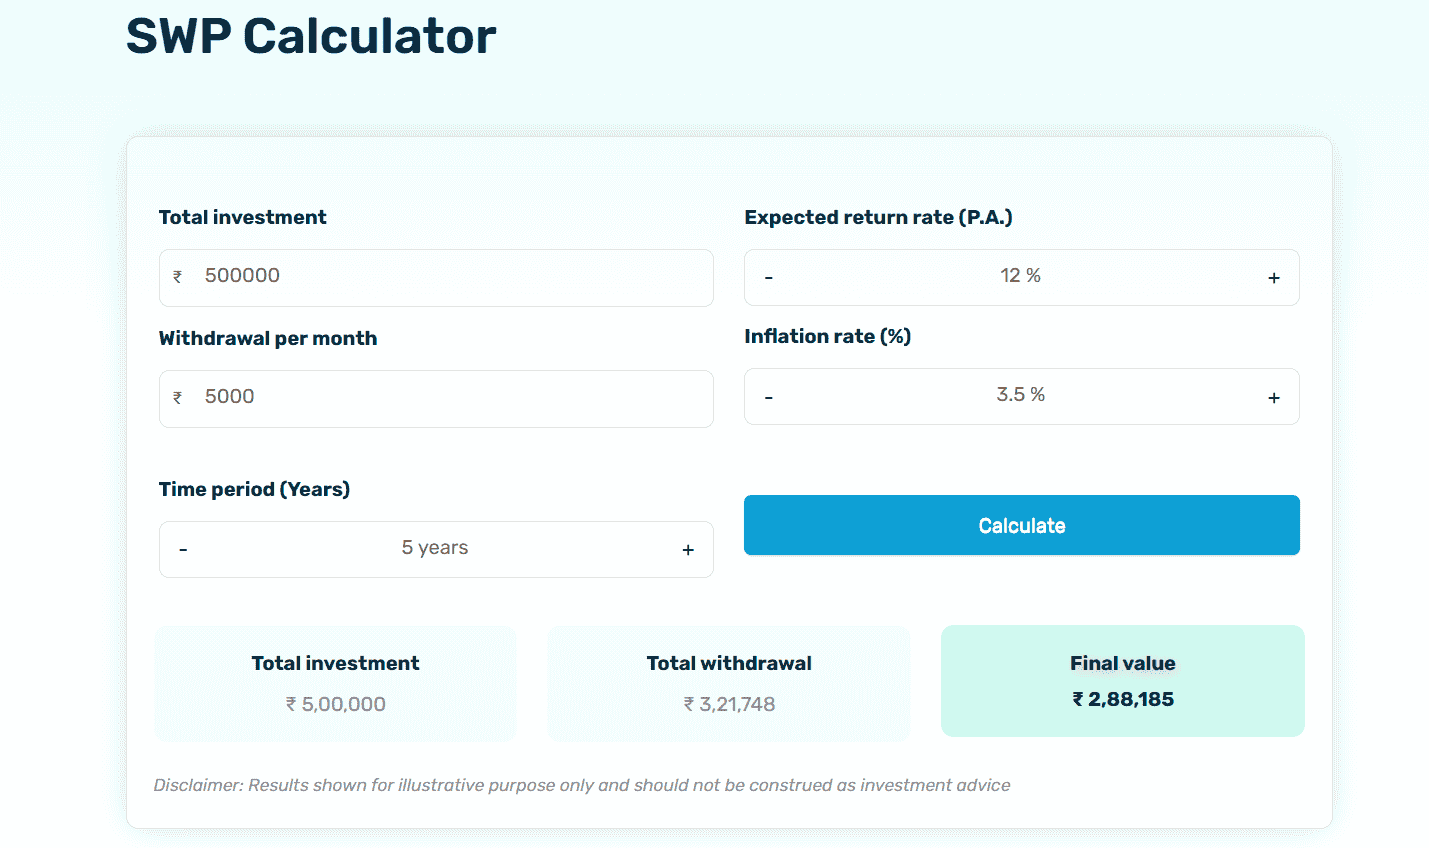1429x848 pixels.
Task: Click the 5 years time period value
Action: pyautogui.click(x=436, y=547)
